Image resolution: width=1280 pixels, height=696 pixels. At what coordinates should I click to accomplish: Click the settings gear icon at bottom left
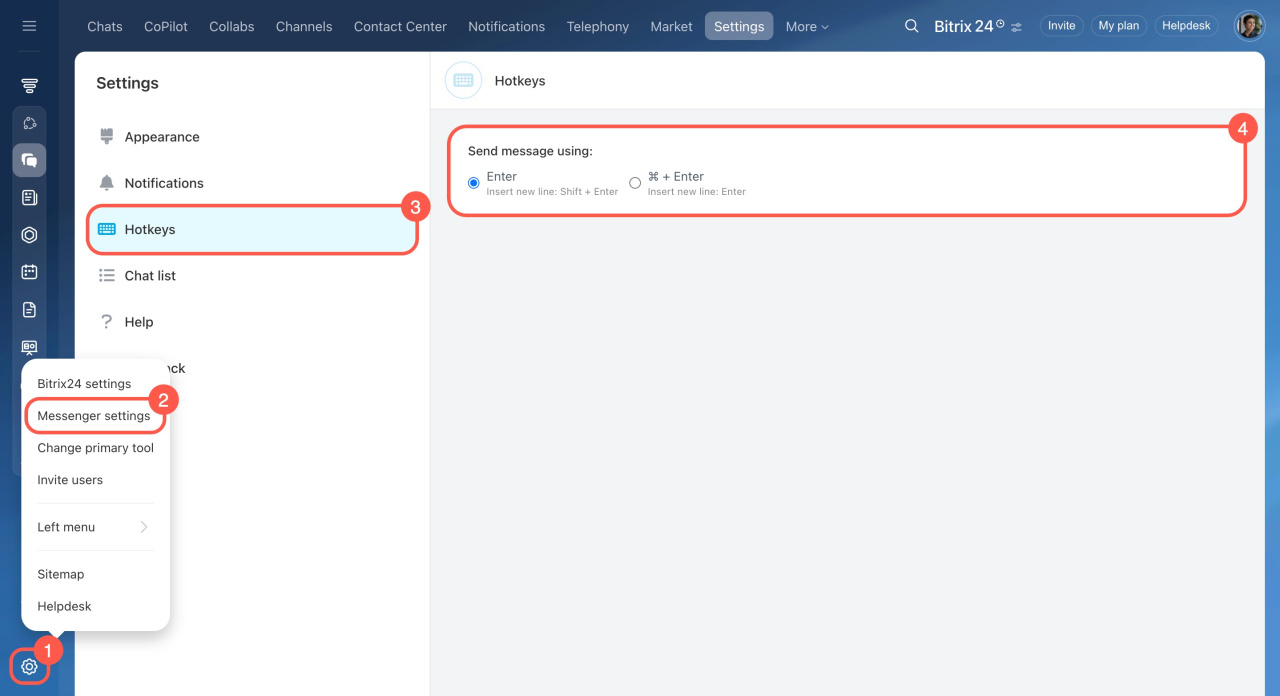tap(29, 667)
